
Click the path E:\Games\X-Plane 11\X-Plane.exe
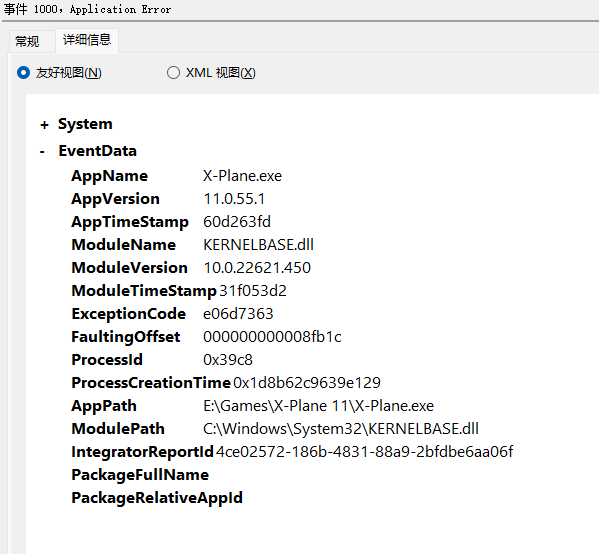tap(319, 406)
